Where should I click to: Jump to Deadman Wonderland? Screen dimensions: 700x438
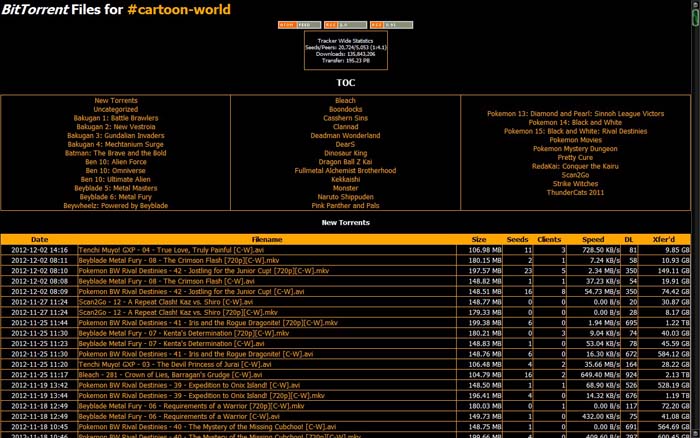(x=346, y=135)
